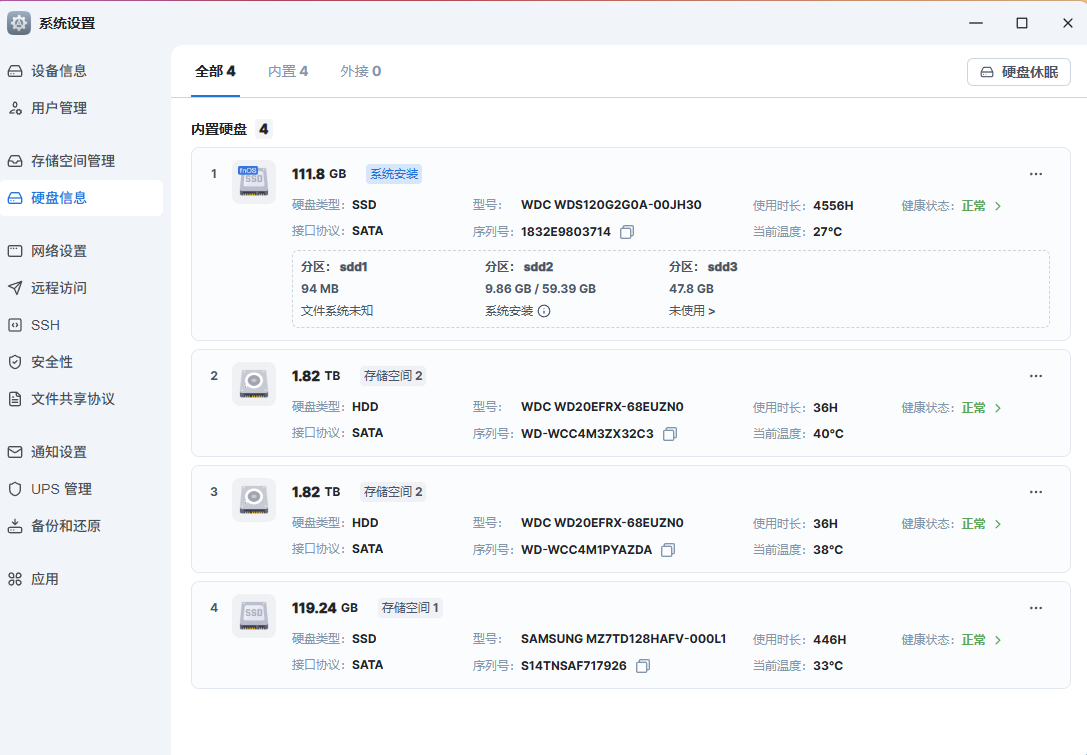The height and width of the screenshot is (755, 1087).
Task: Open UPS 管理 page
Action: (81, 489)
